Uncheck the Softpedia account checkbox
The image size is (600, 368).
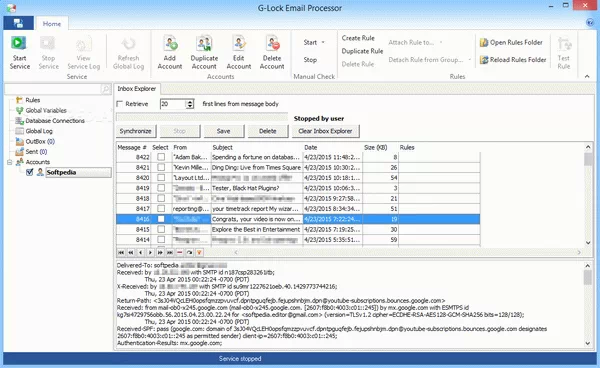pyautogui.click(x=29, y=173)
